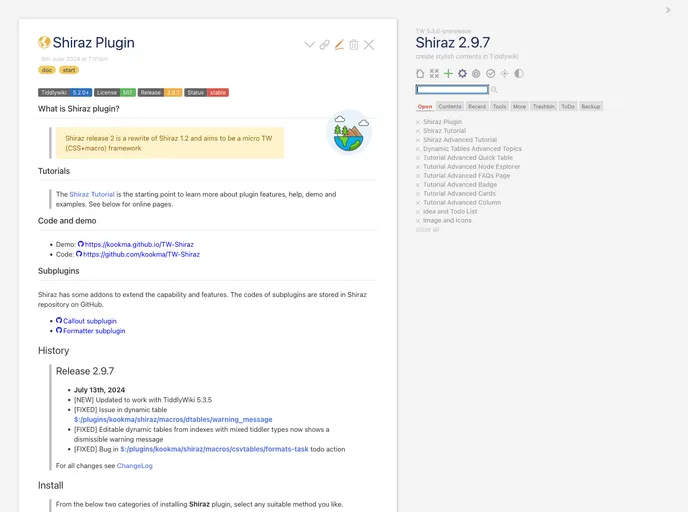Image resolution: width=688 pixels, height=512 pixels.
Task: Collapse the sidebar with the top-right chevron
Action: 668,10
